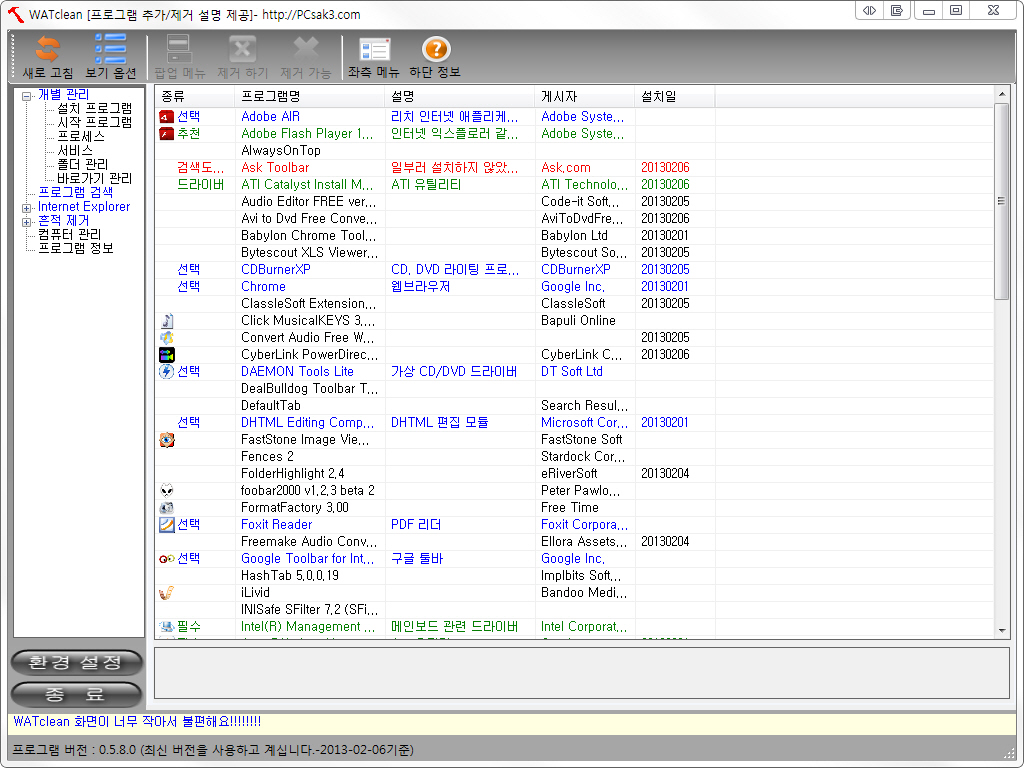Select 바로가기 관리 tree item
Image resolution: width=1024 pixels, height=768 pixels.
pyautogui.click(x=94, y=178)
